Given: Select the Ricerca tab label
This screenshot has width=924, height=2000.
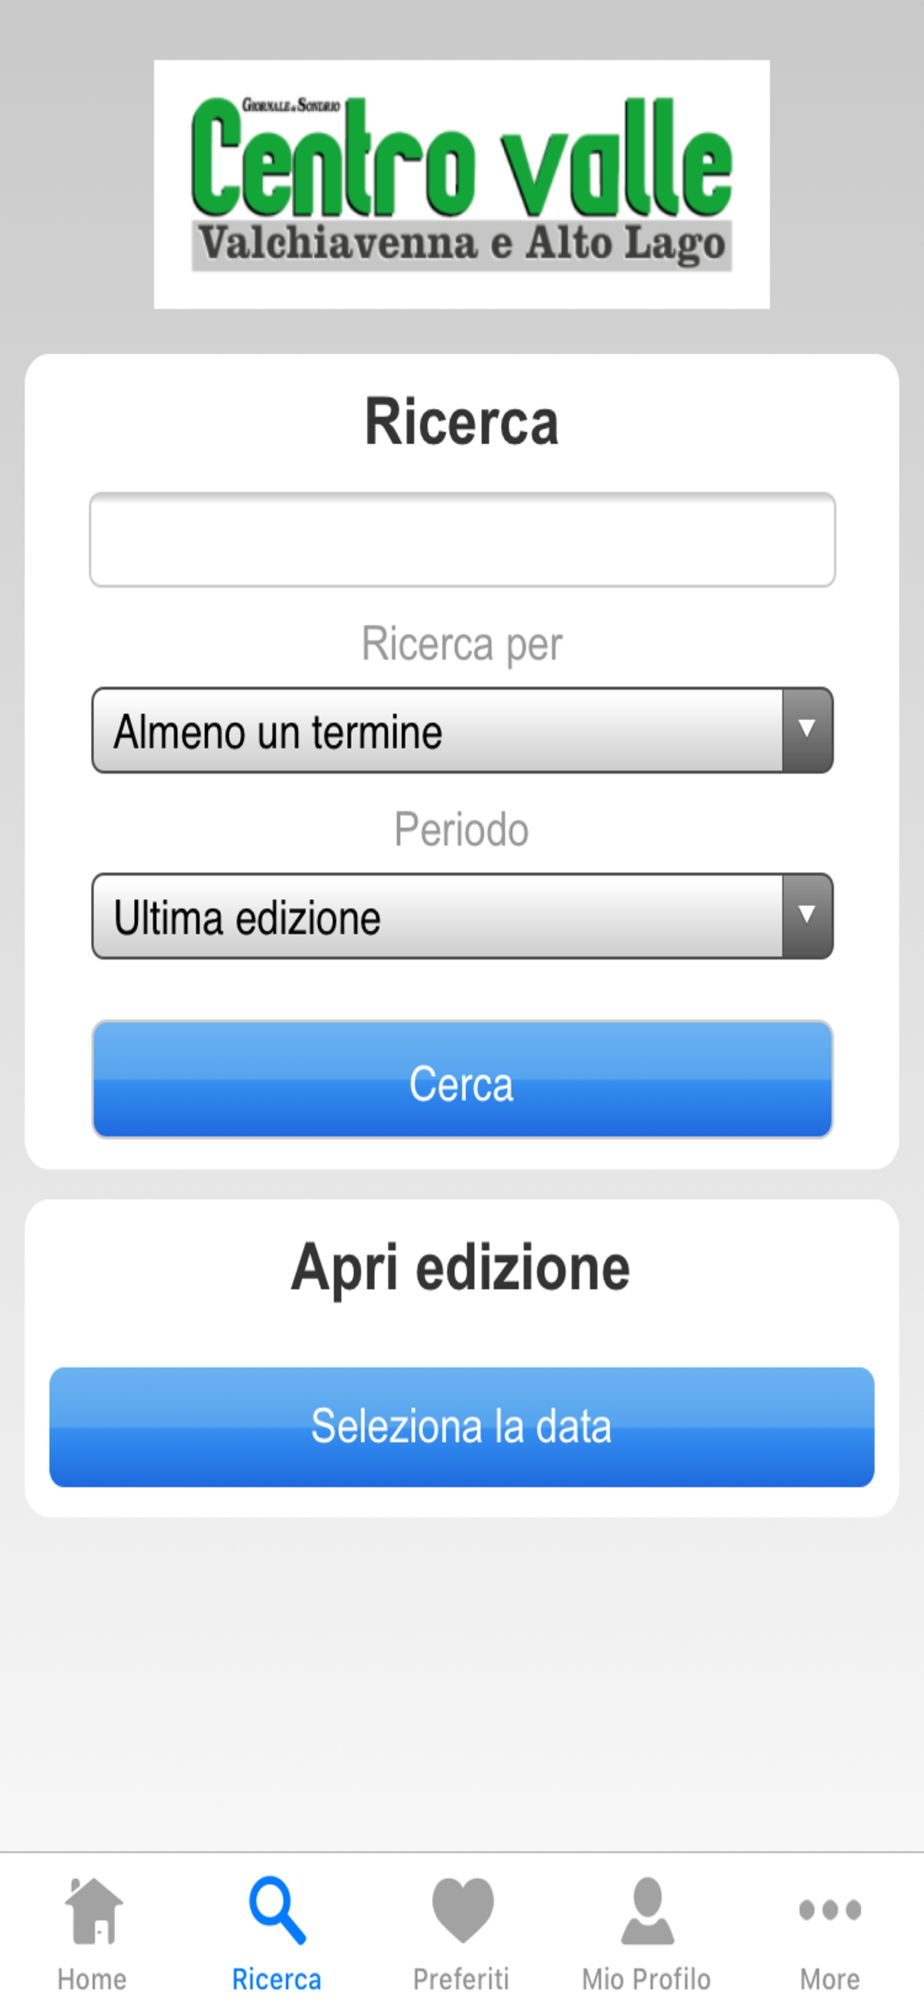Looking at the screenshot, I should [x=277, y=1979].
